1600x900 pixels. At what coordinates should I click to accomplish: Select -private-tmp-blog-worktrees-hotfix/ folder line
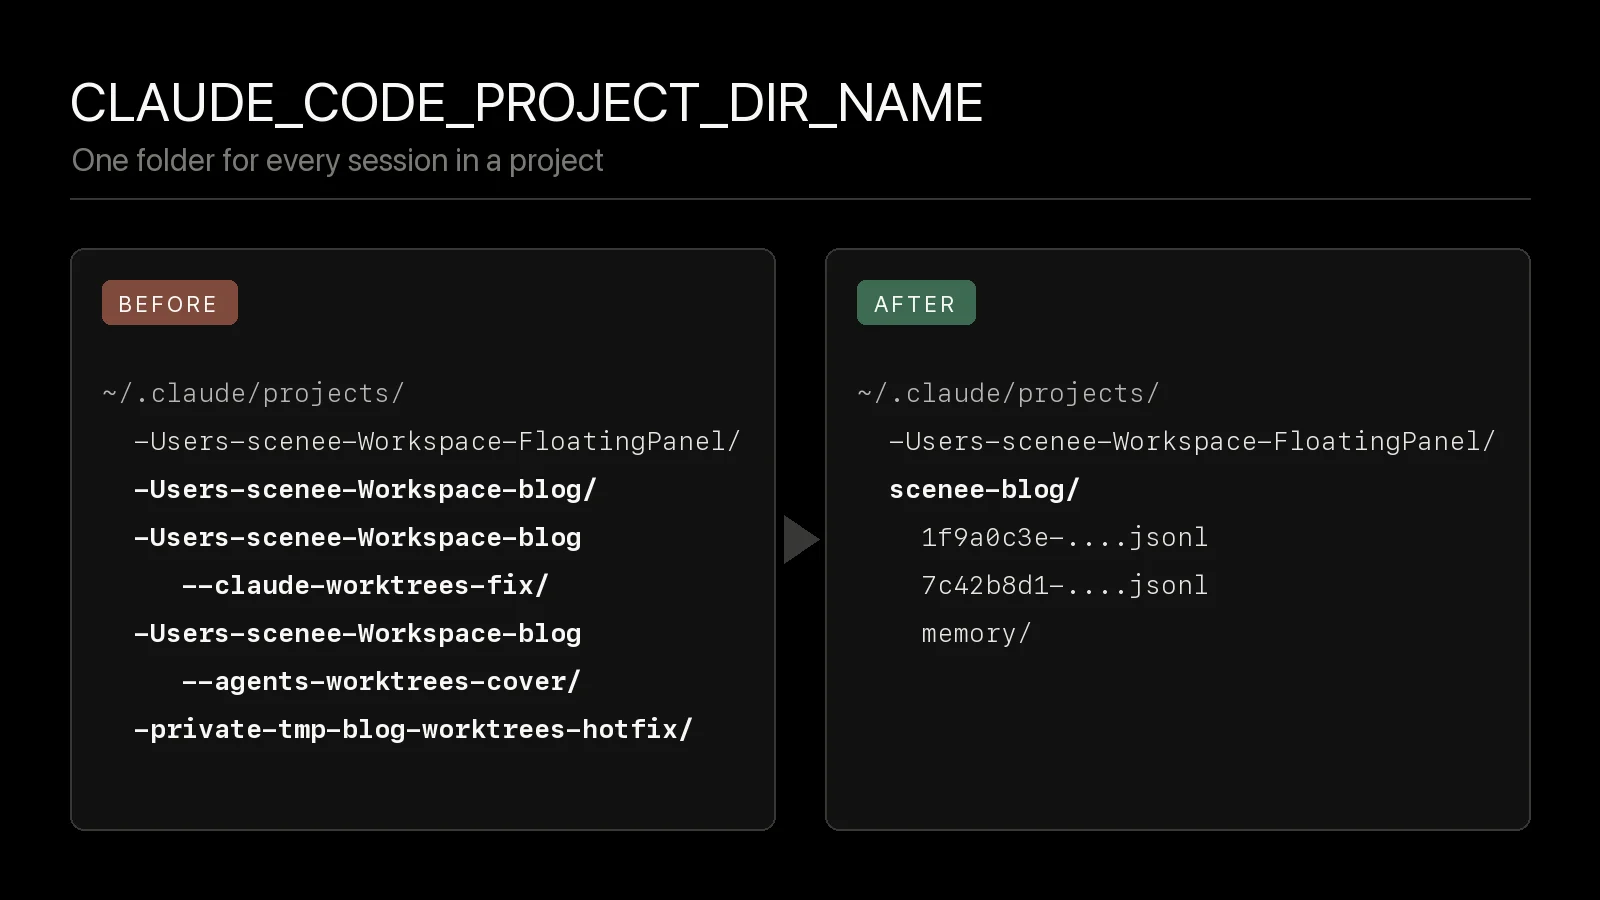[413, 729]
